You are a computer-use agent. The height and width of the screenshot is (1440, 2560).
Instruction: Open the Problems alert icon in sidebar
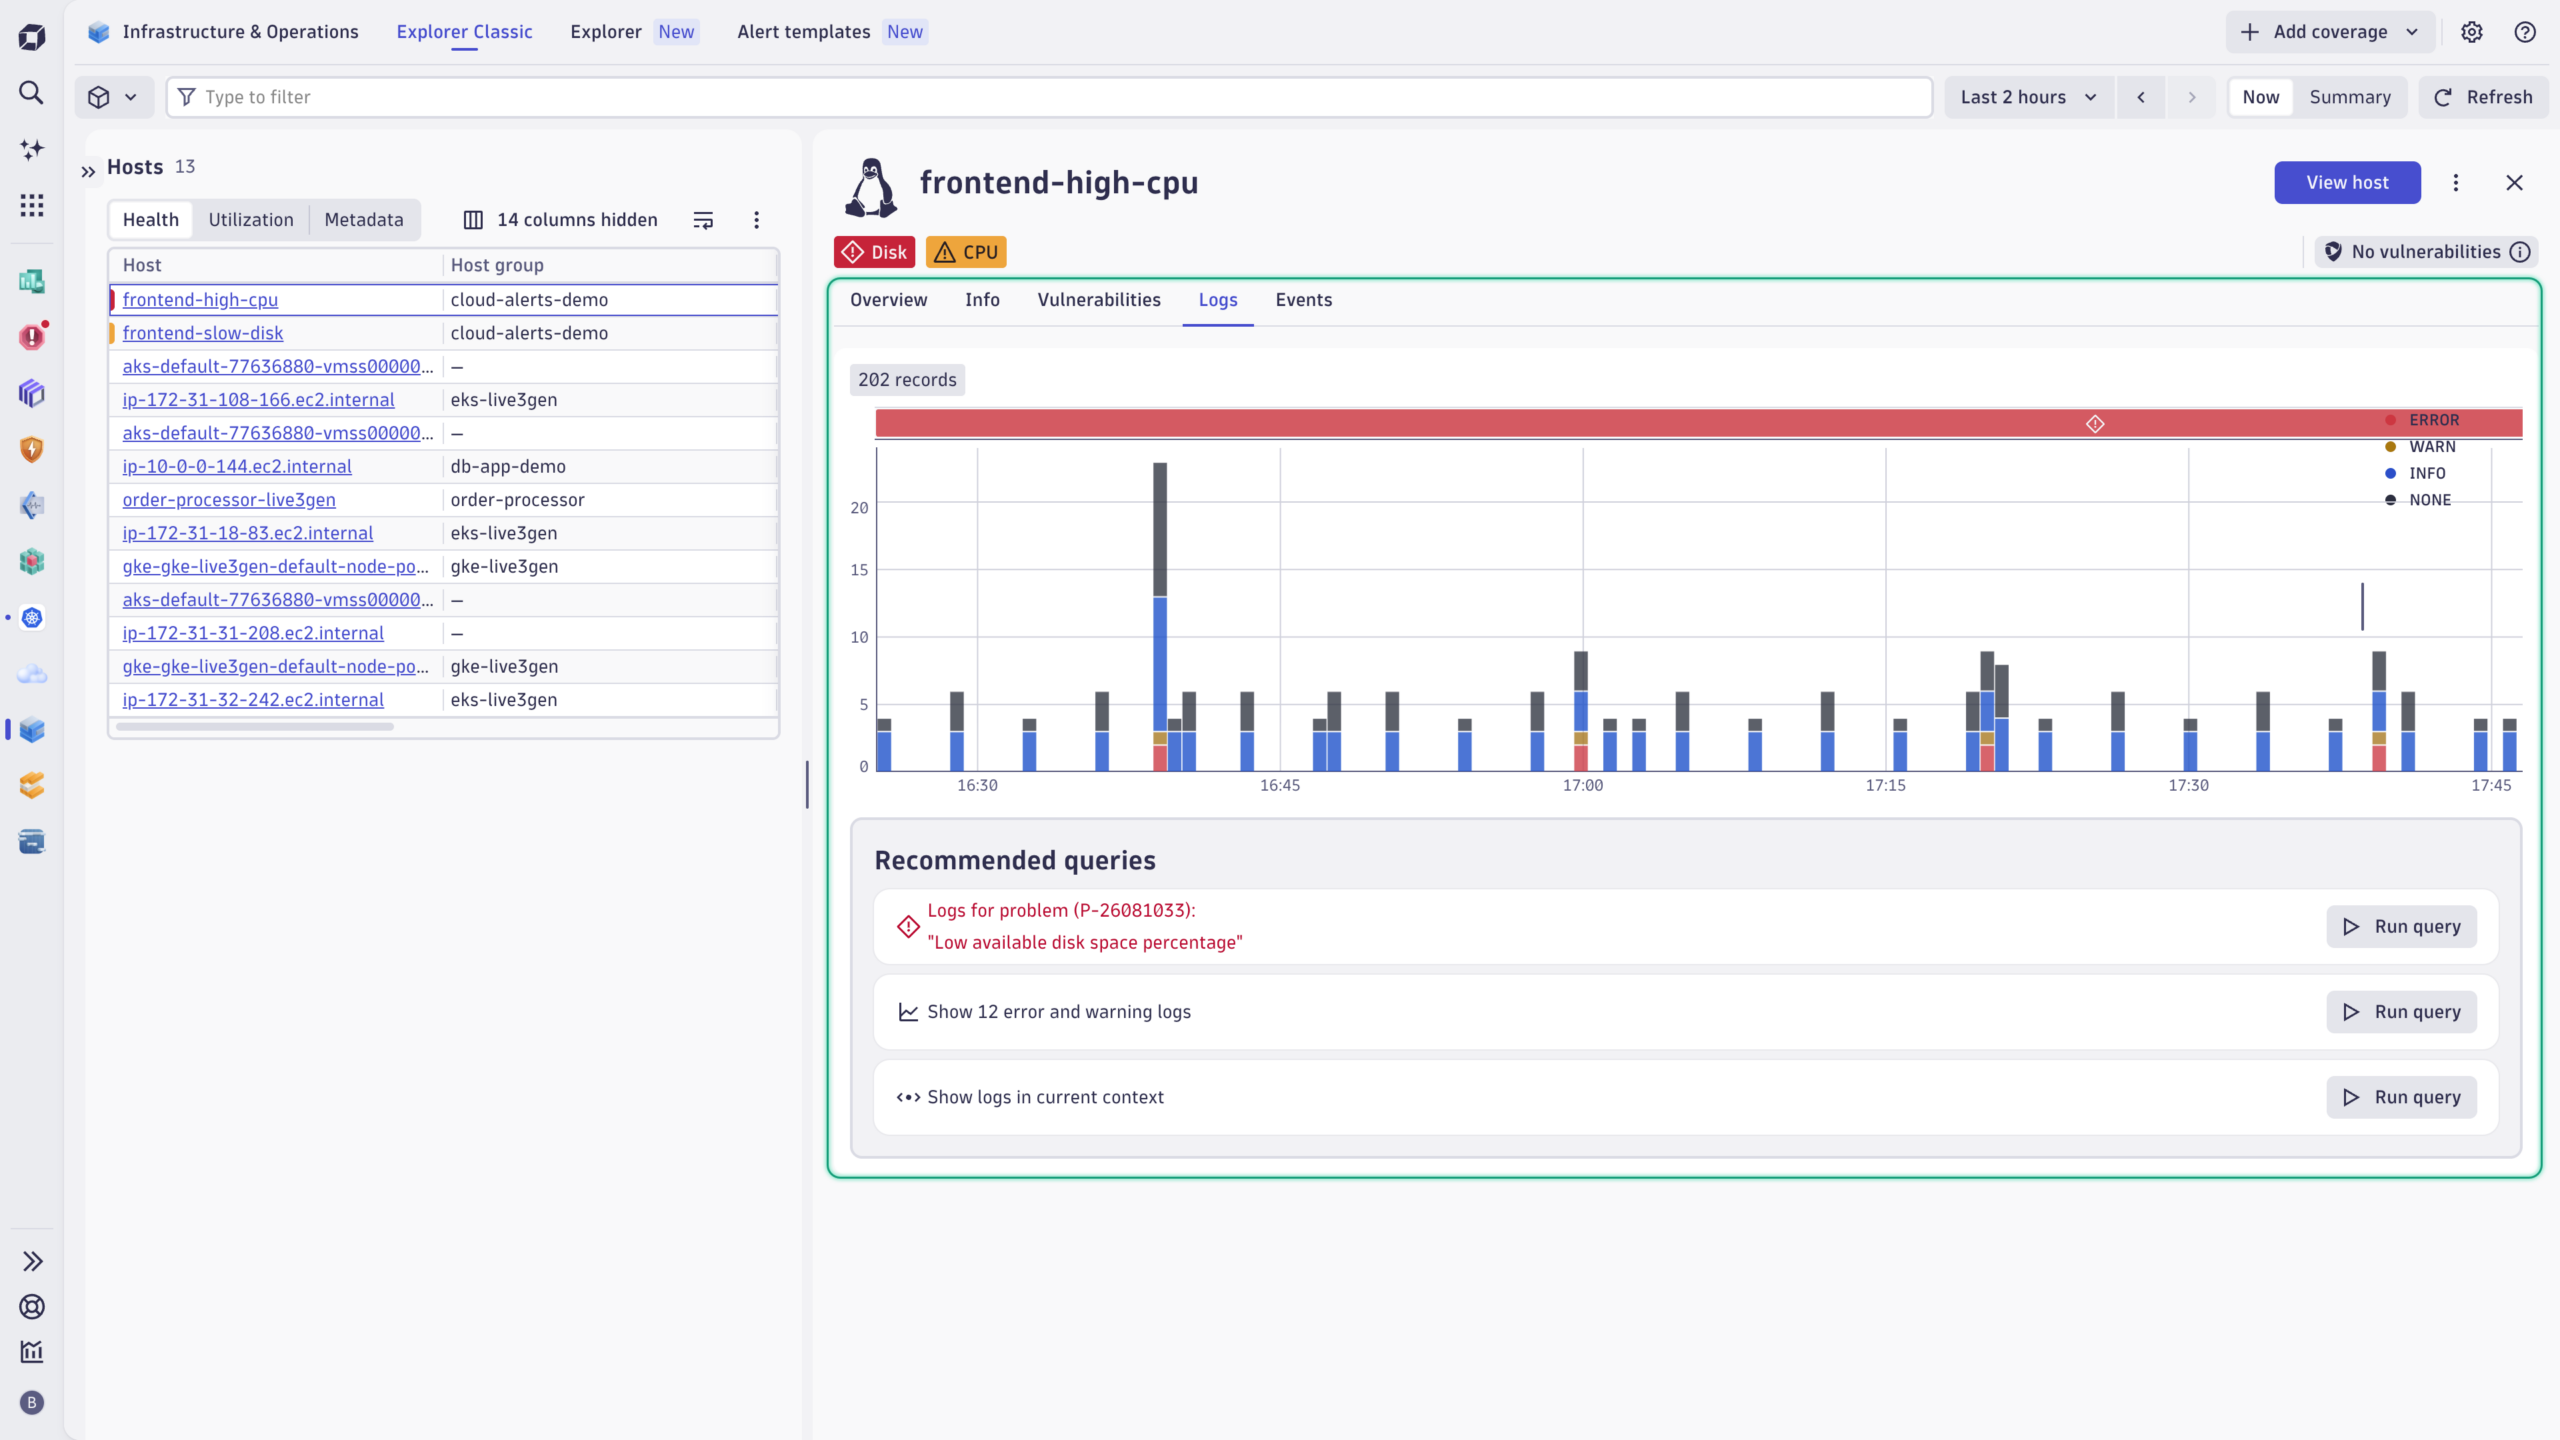[x=32, y=336]
